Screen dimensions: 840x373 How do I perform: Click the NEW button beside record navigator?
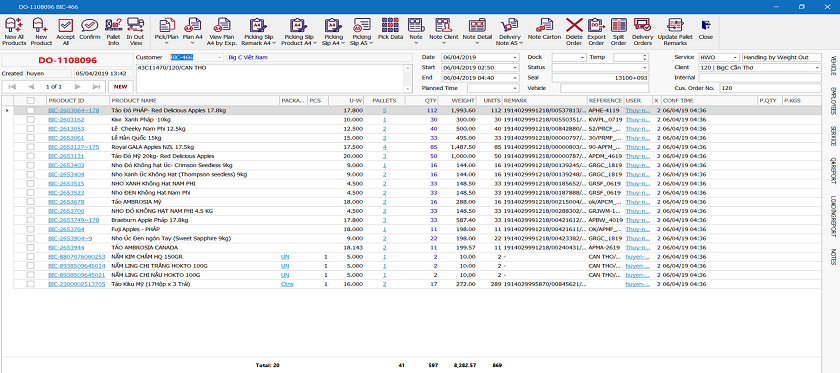pos(121,87)
